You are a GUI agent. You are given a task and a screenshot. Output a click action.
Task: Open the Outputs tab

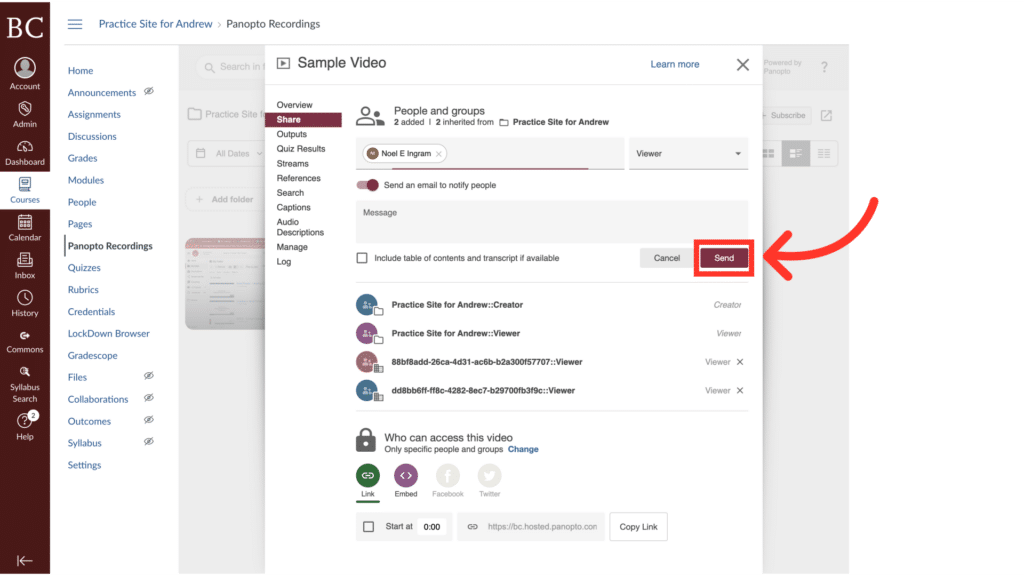coord(291,134)
